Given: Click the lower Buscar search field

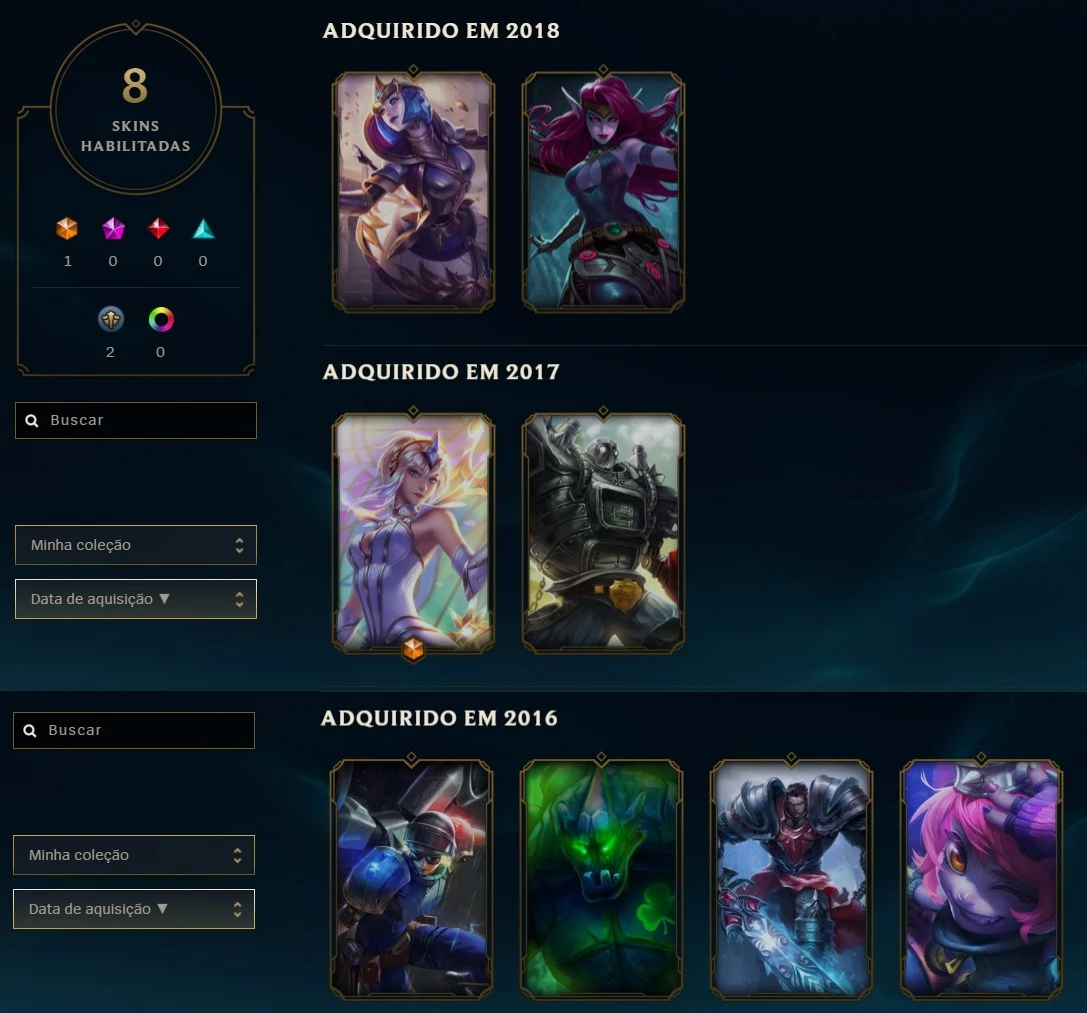Looking at the screenshot, I should (134, 730).
